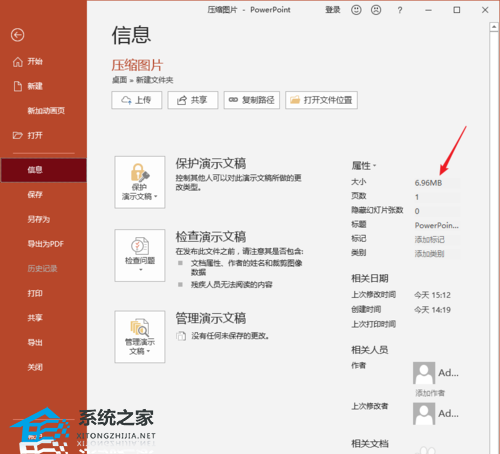Select 打开 in the sidebar
This screenshot has width=500, height=454.
[28, 135]
